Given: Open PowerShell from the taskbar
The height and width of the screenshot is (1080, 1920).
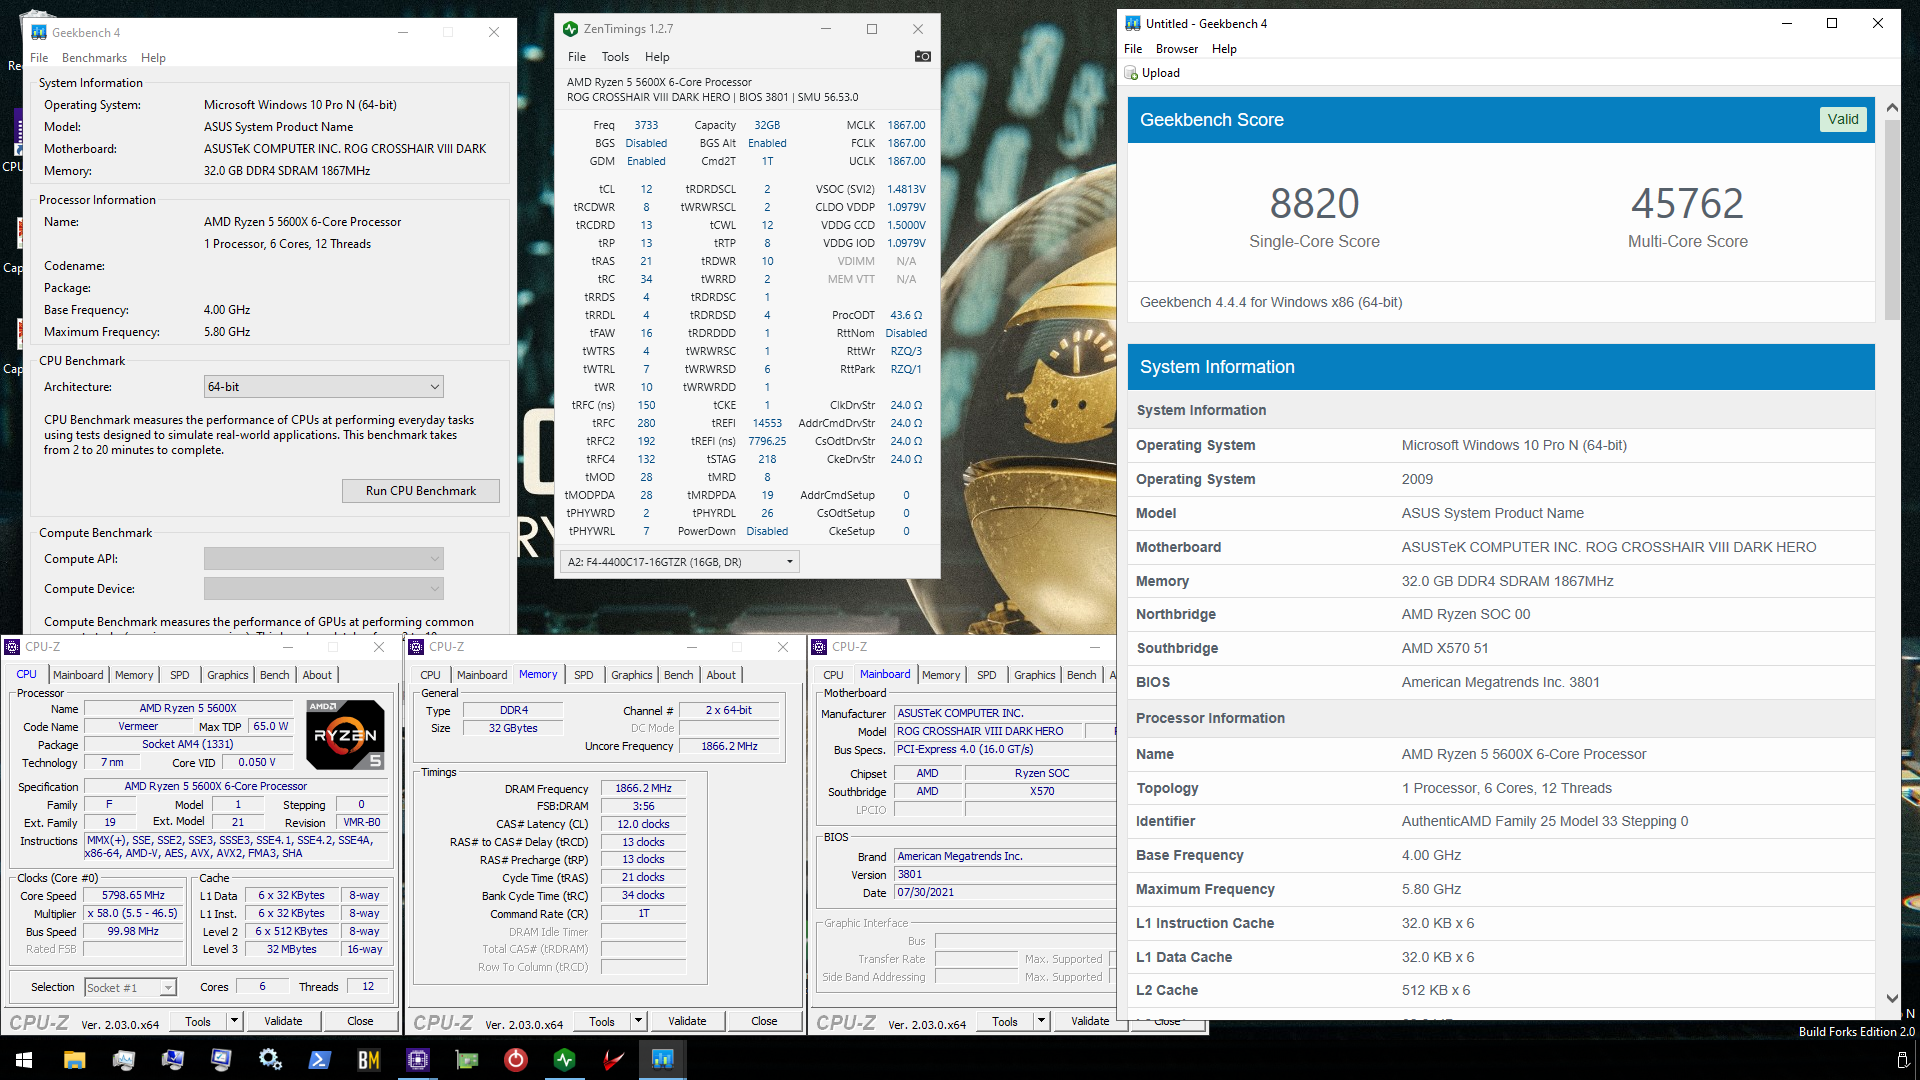Looking at the screenshot, I should 319,1059.
